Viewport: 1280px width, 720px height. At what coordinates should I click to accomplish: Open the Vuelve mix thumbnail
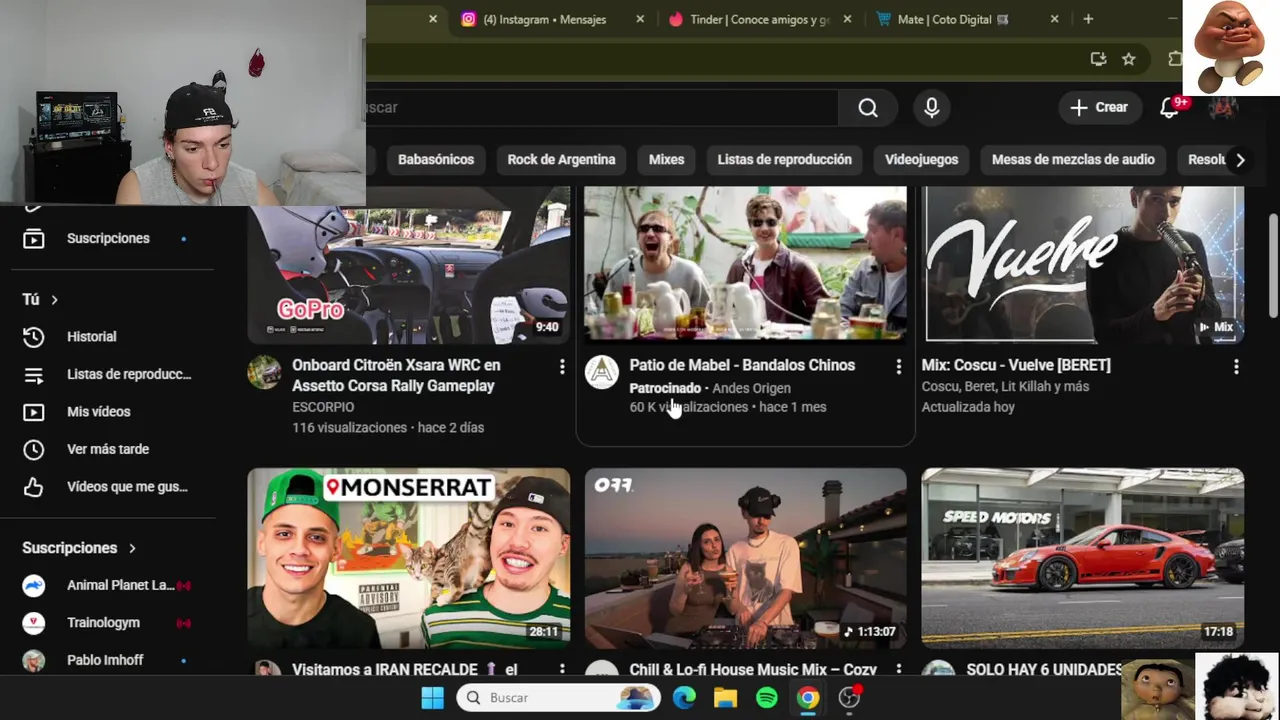click(1083, 265)
